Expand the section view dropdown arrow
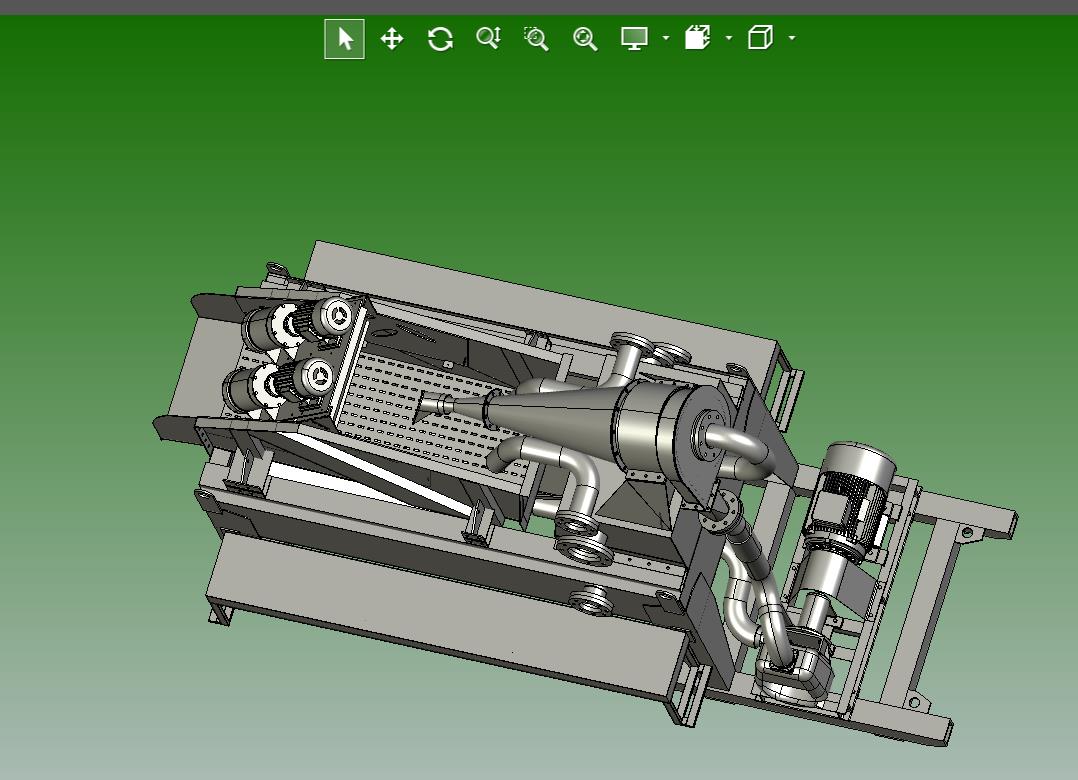The height and width of the screenshot is (780, 1078). click(729, 38)
